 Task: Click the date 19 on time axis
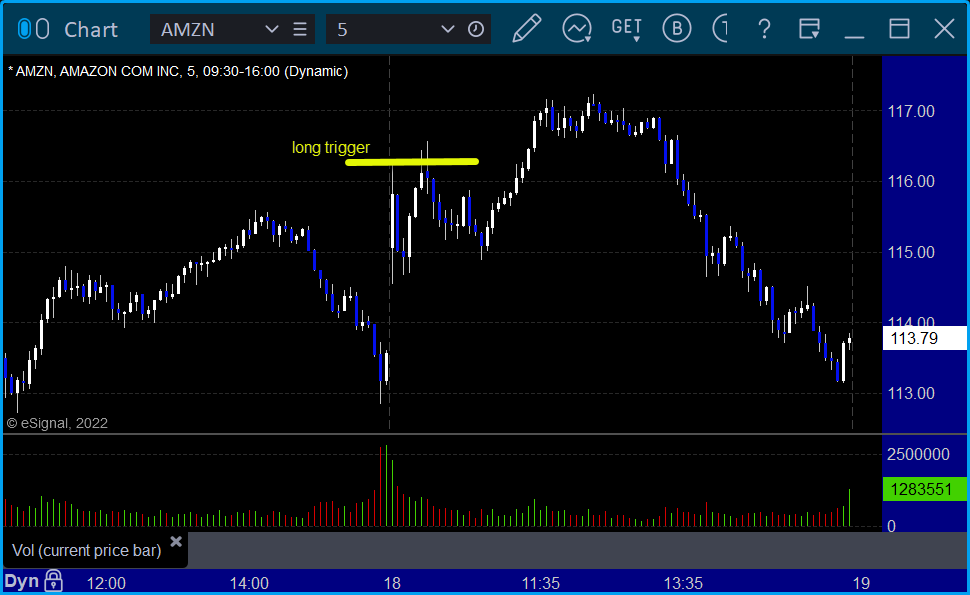861,583
